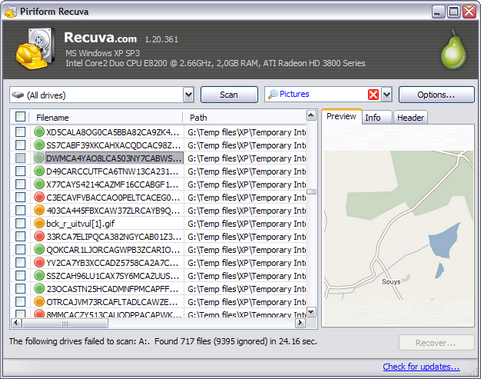
Task: Click the horizontal scrollbar thumb in file list
Action: click(65, 323)
